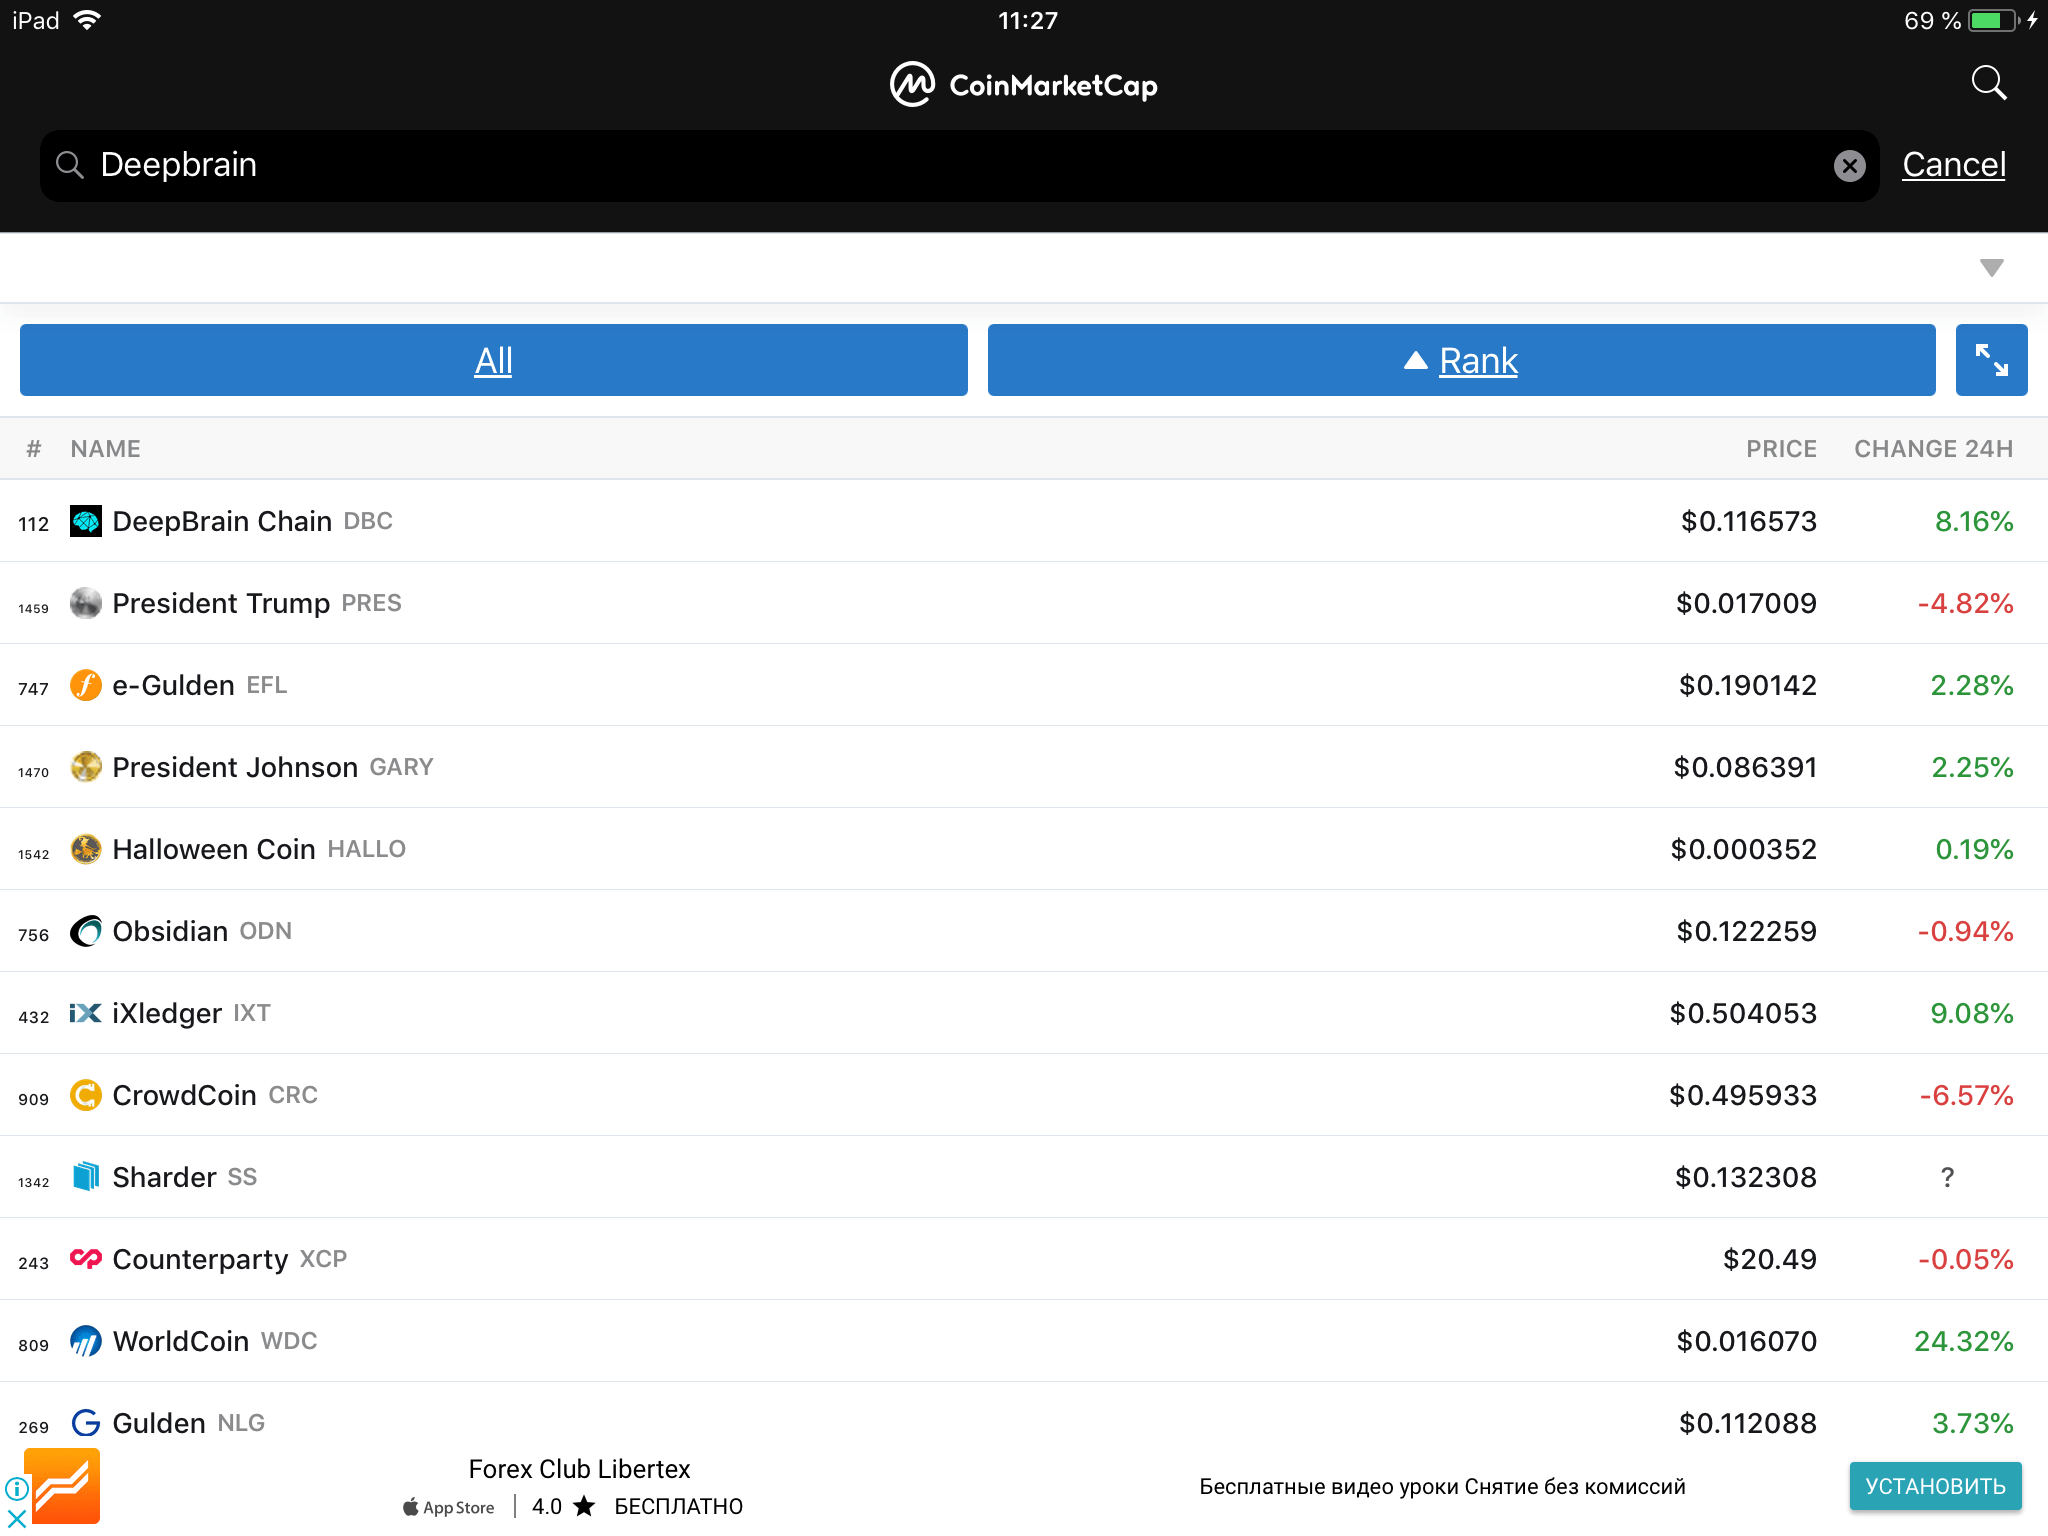Viewport: 2048px width, 1536px height.
Task: Select Halloween Coin HALLO name
Action: (x=259, y=849)
